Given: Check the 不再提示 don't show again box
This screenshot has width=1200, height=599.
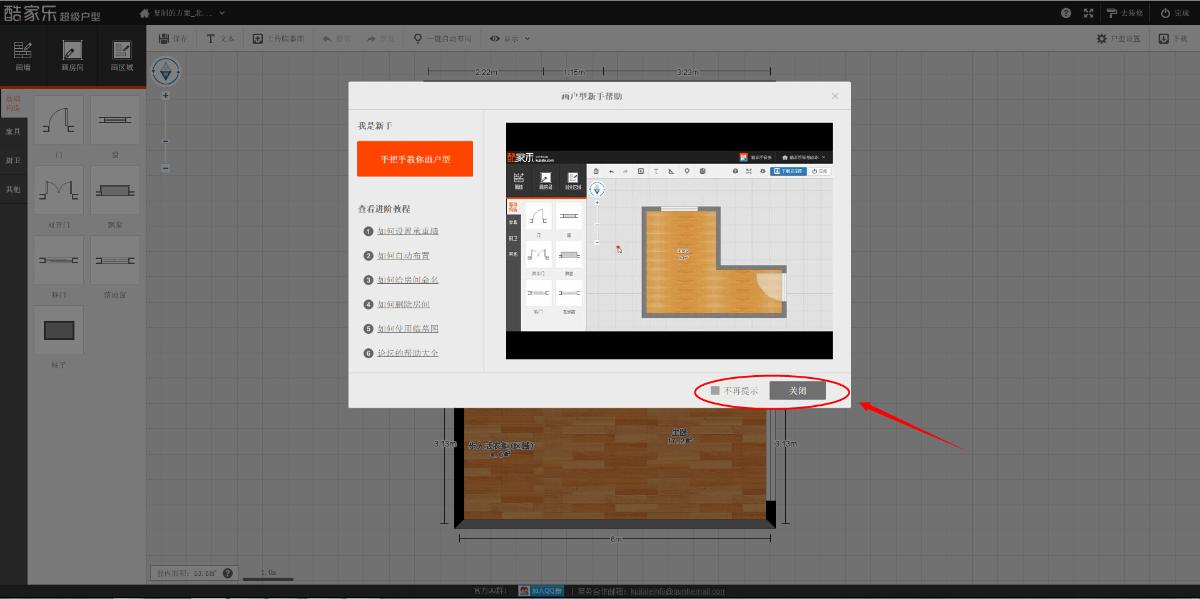Looking at the screenshot, I should [715, 391].
